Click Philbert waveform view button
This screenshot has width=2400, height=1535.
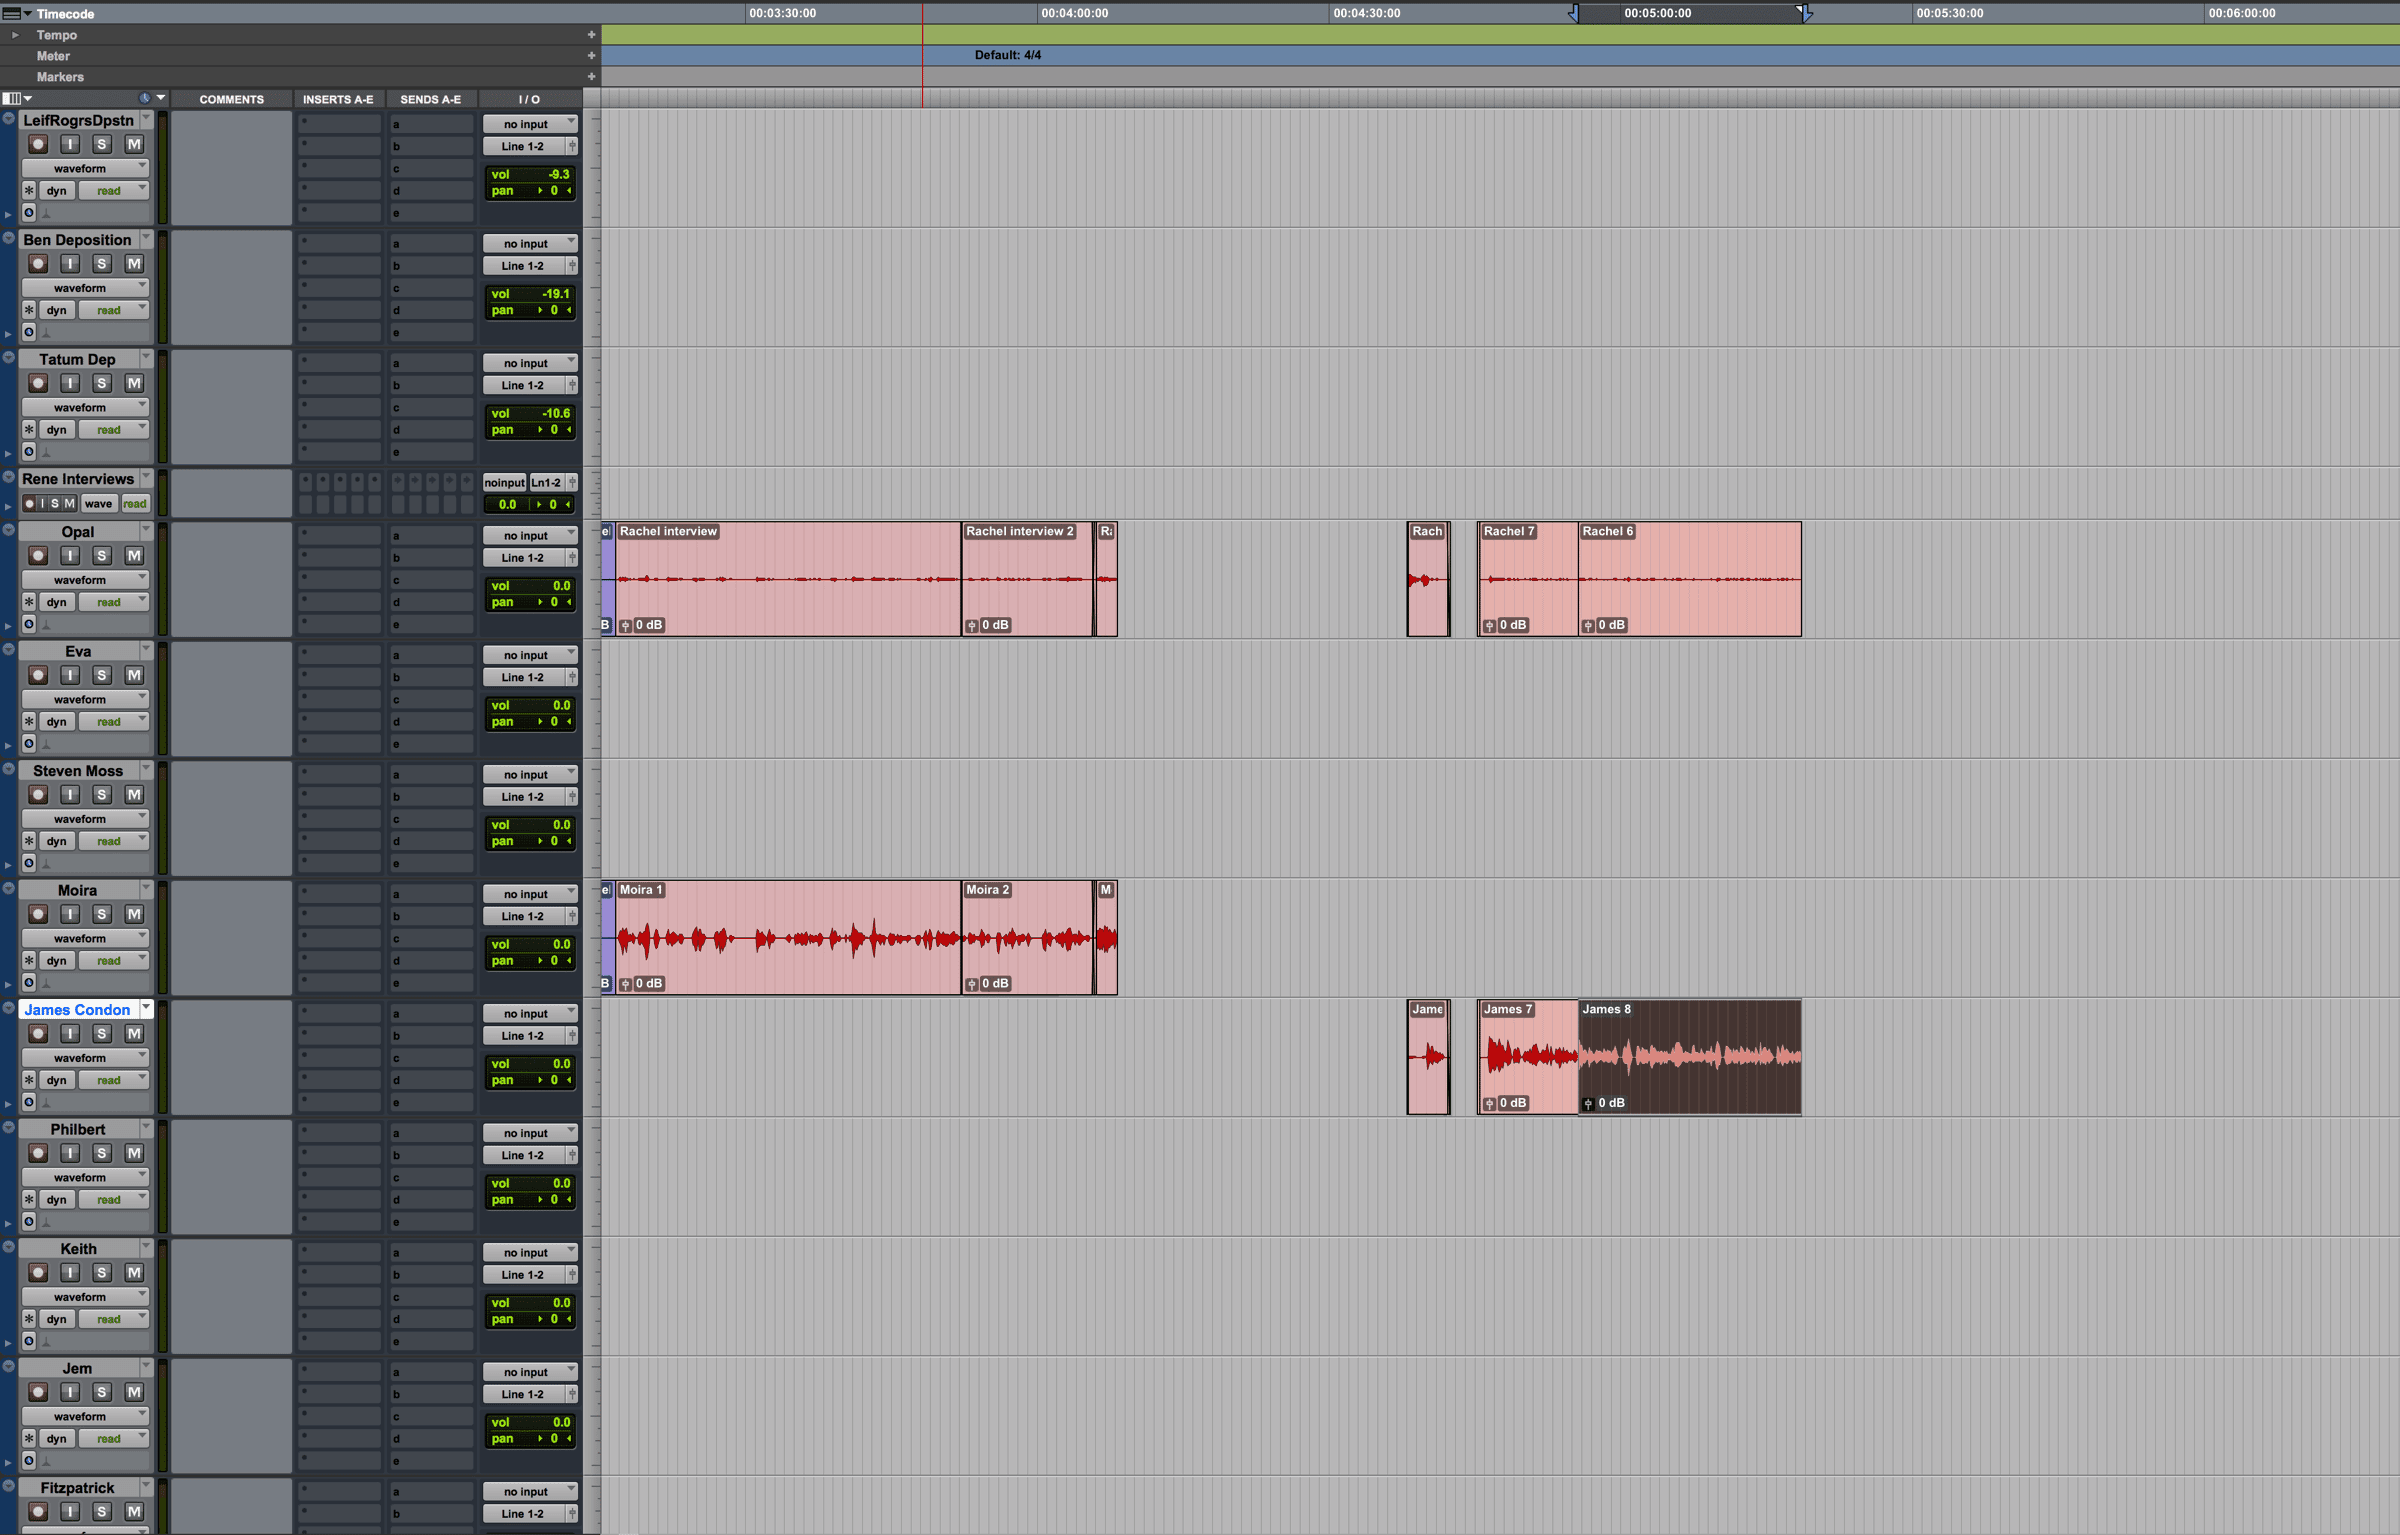click(85, 1177)
